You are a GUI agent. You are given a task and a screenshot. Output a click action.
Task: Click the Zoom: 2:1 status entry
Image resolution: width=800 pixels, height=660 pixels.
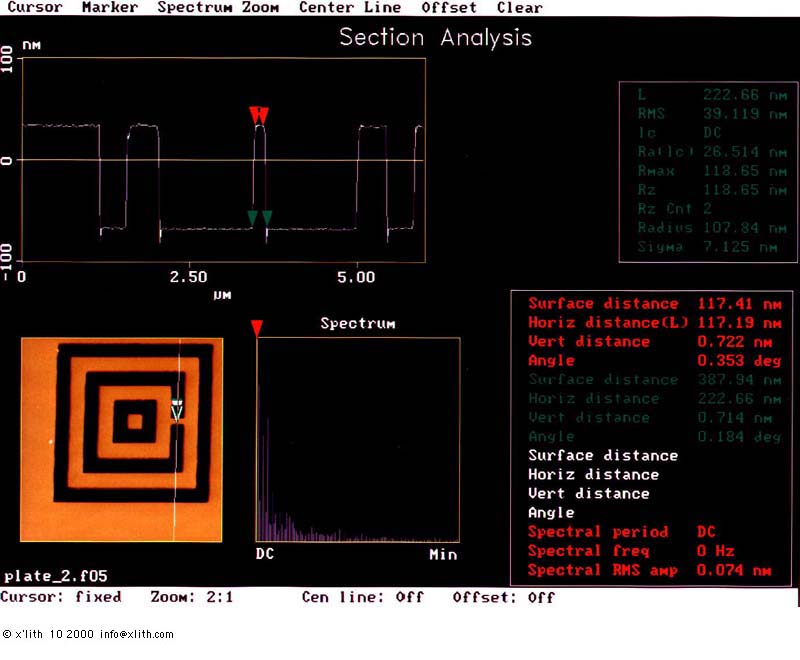click(192, 597)
